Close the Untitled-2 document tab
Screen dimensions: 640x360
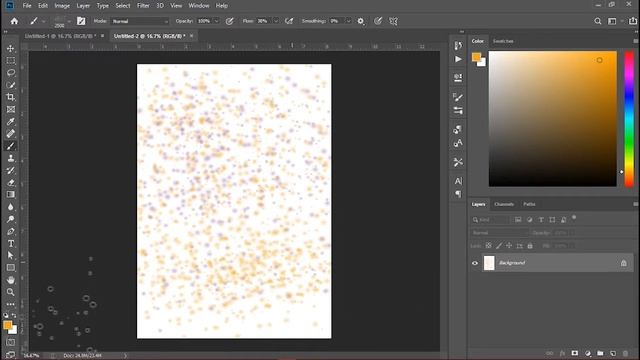pyautogui.click(x=191, y=36)
